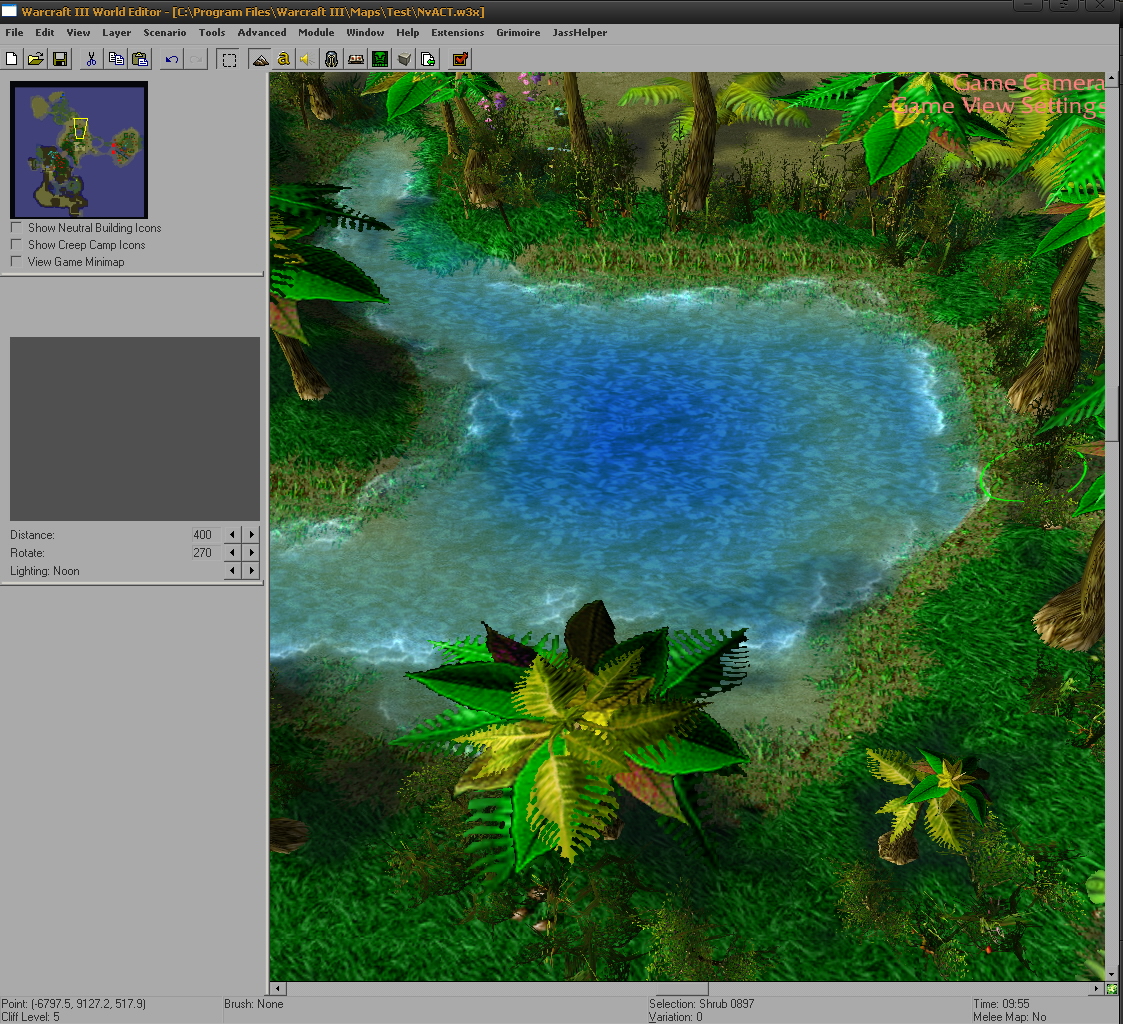The width and height of the screenshot is (1123, 1024).
Task: Open the Module menu
Action: pyautogui.click(x=317, y=32)
